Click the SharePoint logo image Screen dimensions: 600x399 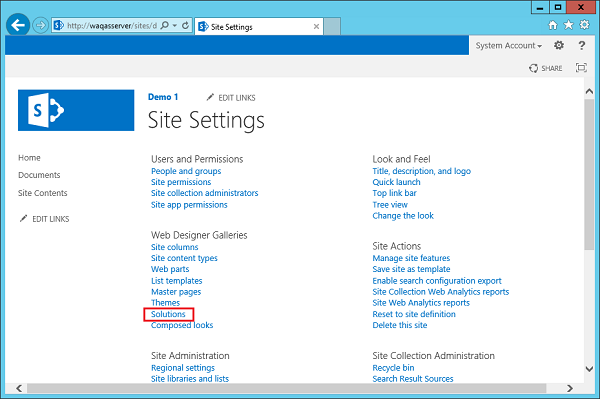click(x=76, y=110)
